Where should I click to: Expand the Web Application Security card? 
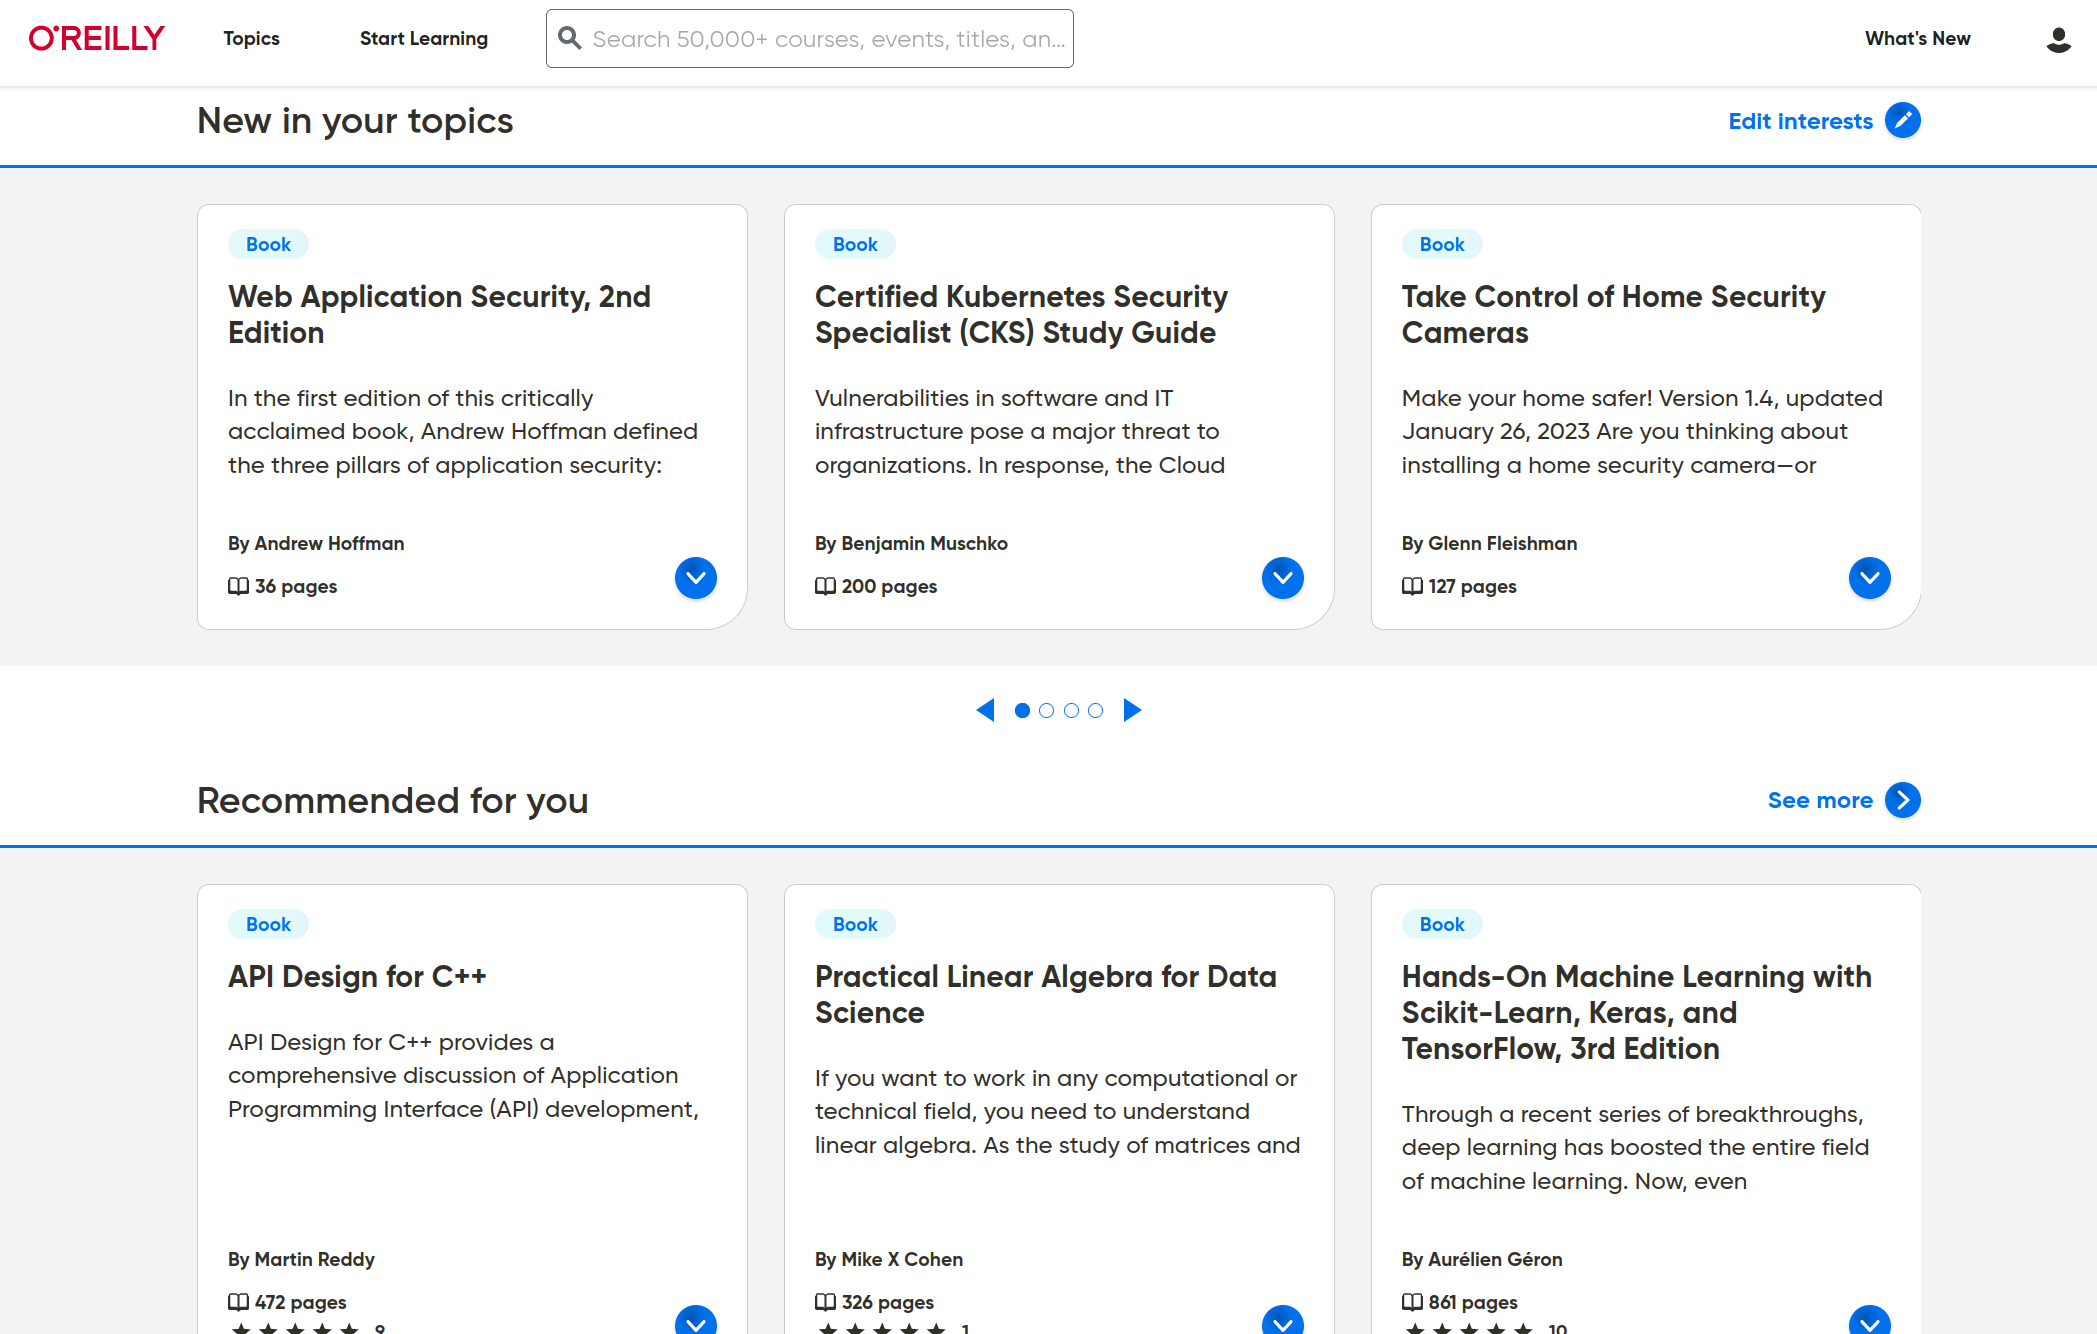pos(695,578)
